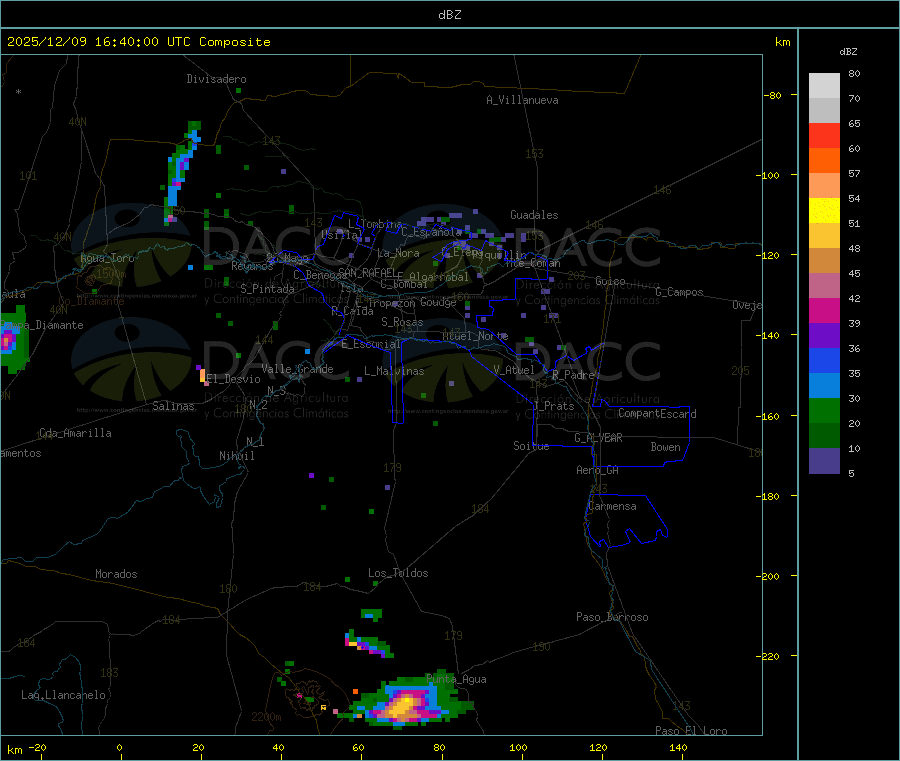Click the 'Carmensa' label
The width and height of the screenshot is (900, 761).
[x=612, y=506]
